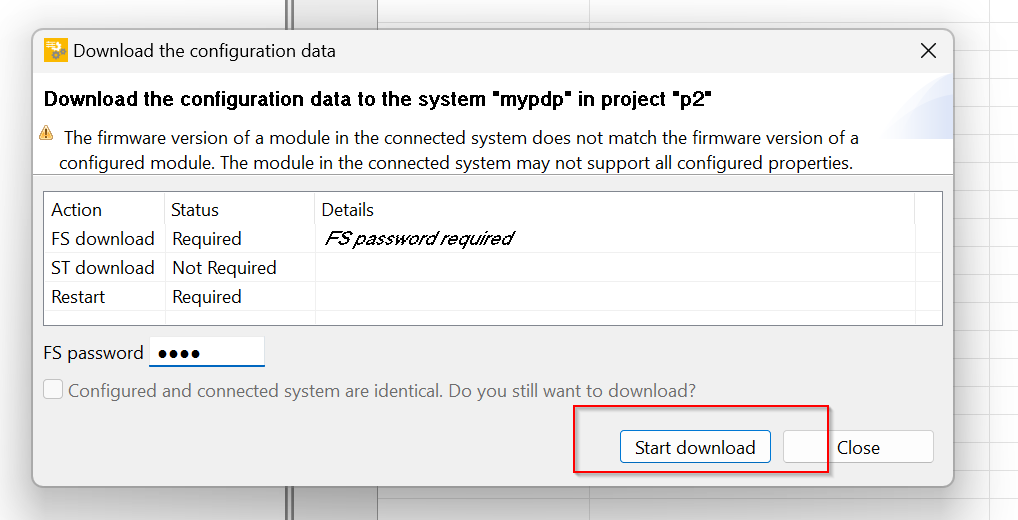
Task: Click the Required status of FS download
Action: (206, 239)
